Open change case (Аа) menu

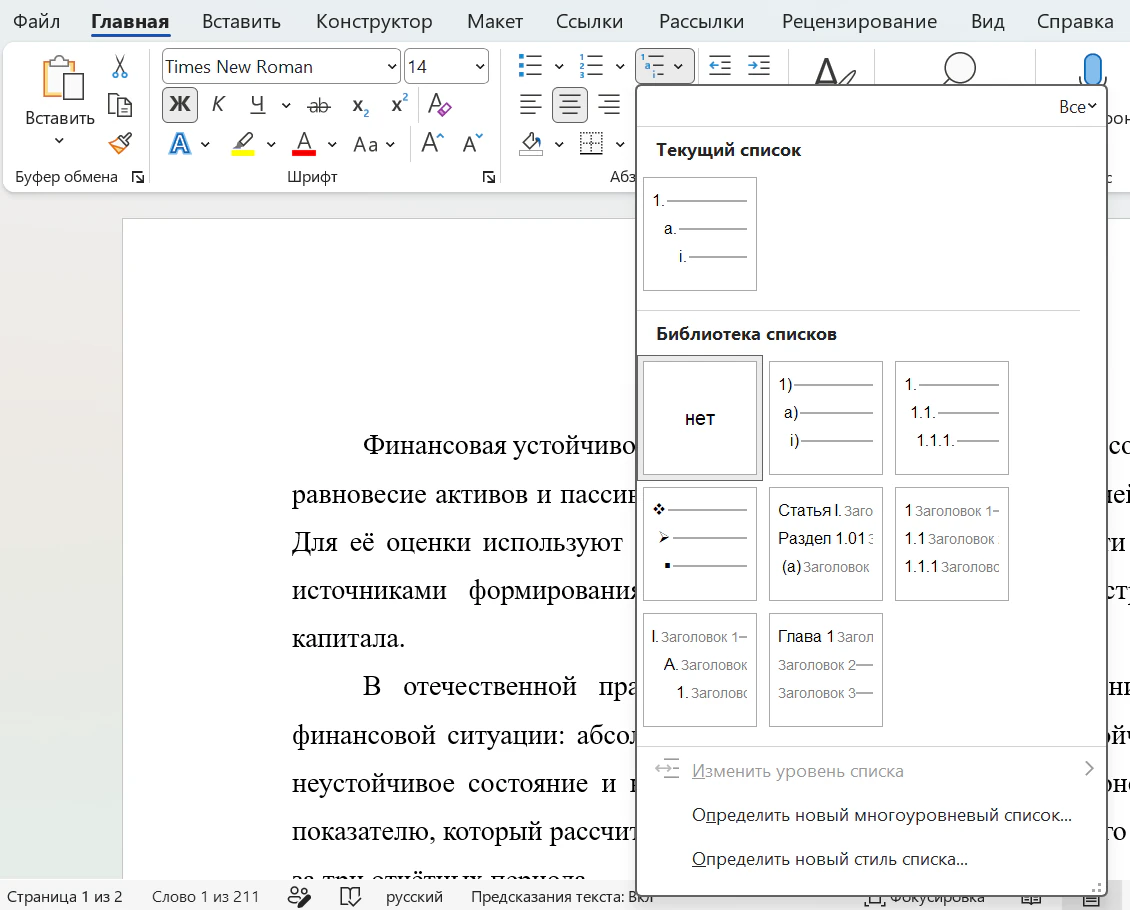click(x=373, y=144)
